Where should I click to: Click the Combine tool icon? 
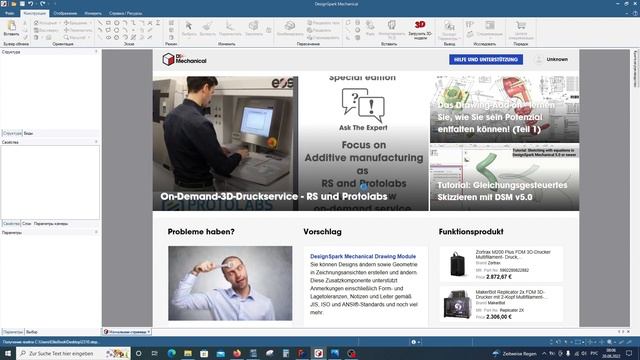click(x=290, y=26)
